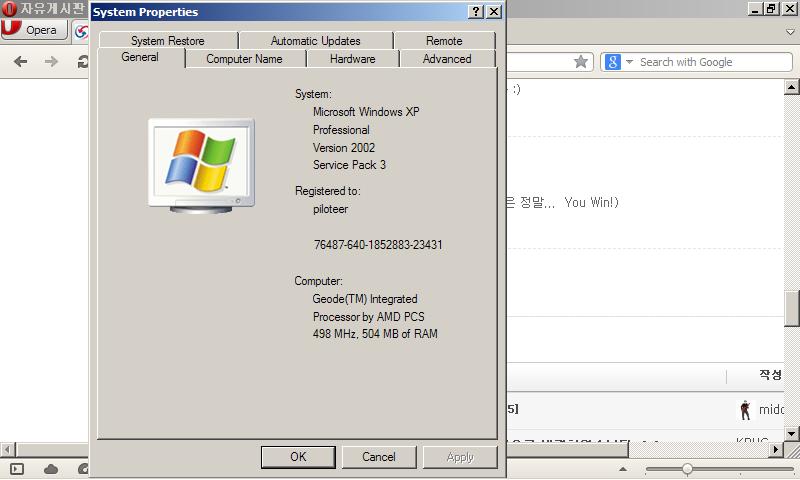
Task: Click the Service Pack 3 text
Action: point(349,165)
